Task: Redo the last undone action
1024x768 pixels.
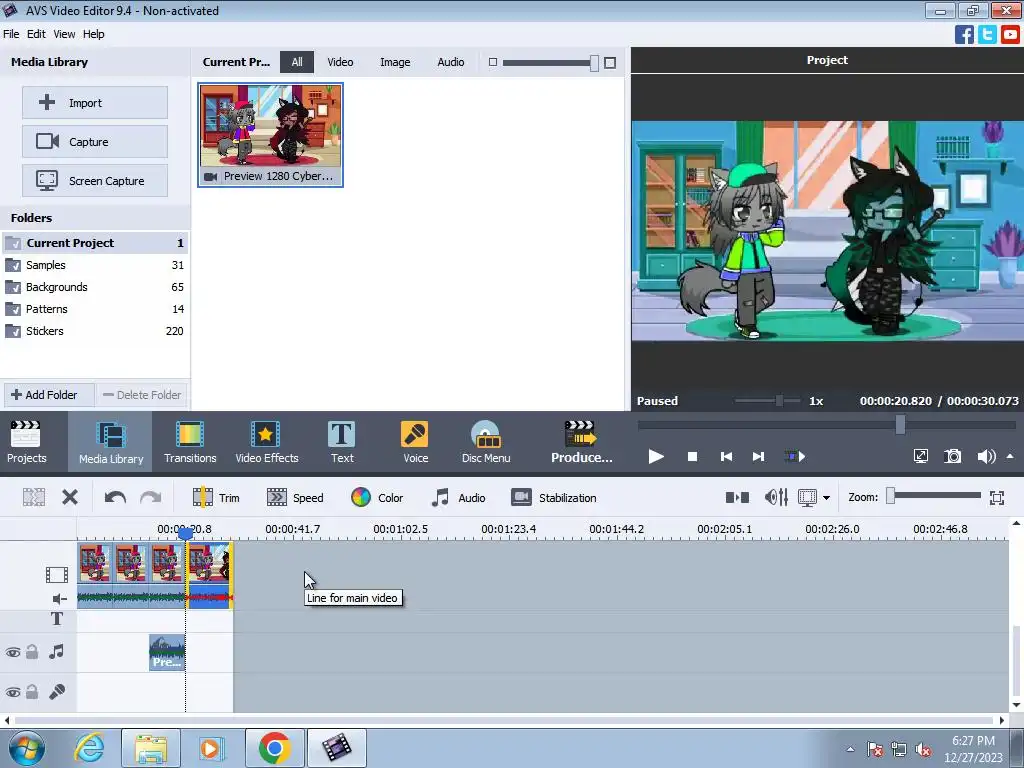Action: point(151,498)
